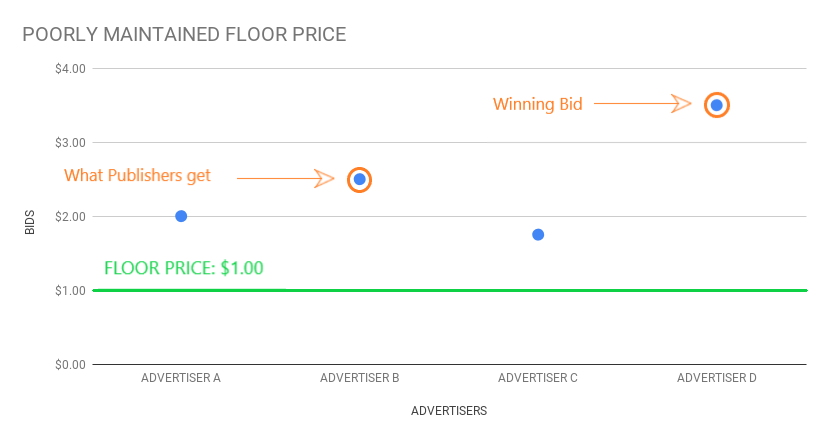The width and height of the screenshot is (828, 440).
Task: Click the ADVERTISER C axis label
Action: tap(538, 378)
